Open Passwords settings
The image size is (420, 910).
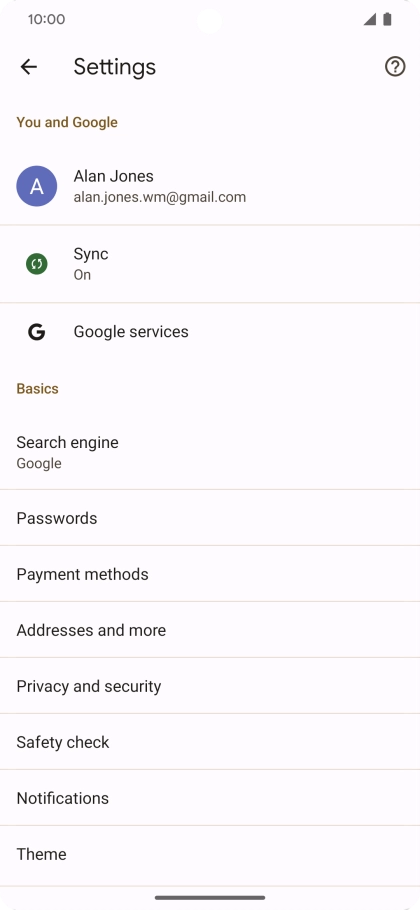point(210,518)
